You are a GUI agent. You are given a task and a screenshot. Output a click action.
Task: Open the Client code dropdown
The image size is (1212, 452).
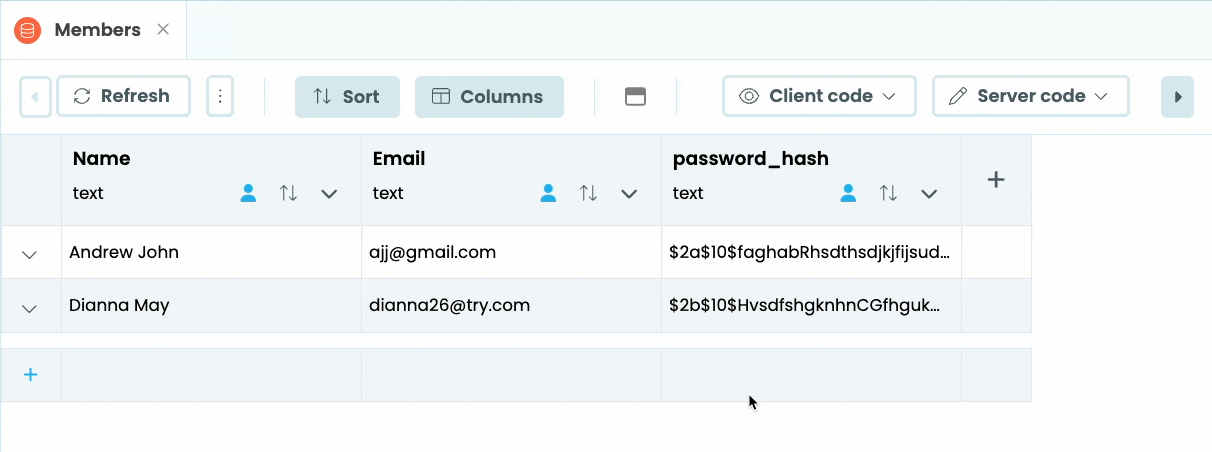click(819, 96)
